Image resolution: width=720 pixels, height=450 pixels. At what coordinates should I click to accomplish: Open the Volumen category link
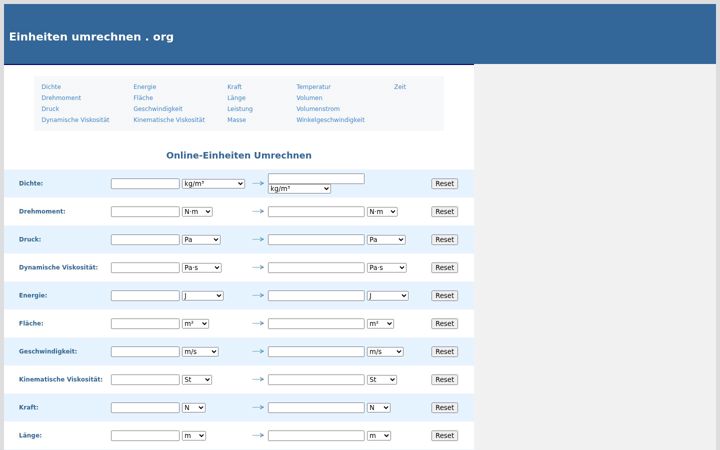pos(309,98)
